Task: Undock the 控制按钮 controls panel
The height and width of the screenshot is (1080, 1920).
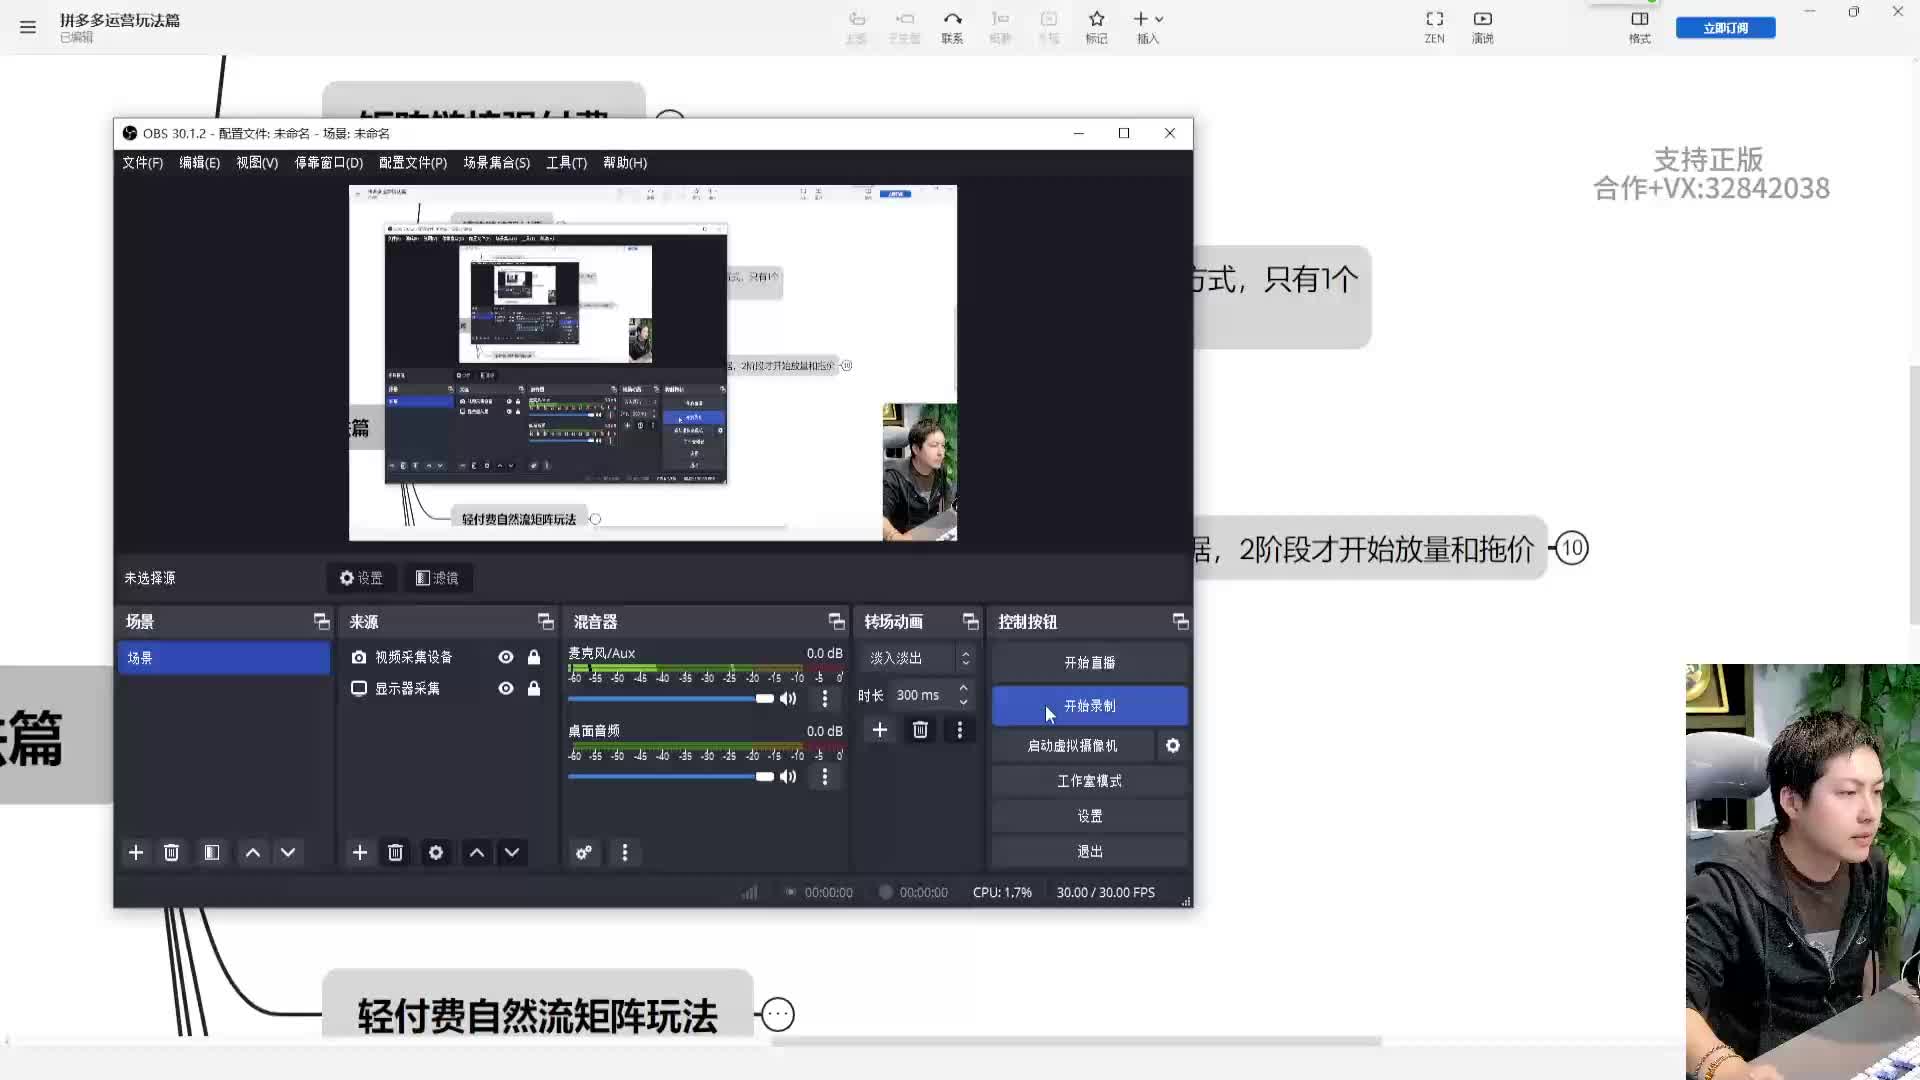Action: click(x=1181, y=622)
